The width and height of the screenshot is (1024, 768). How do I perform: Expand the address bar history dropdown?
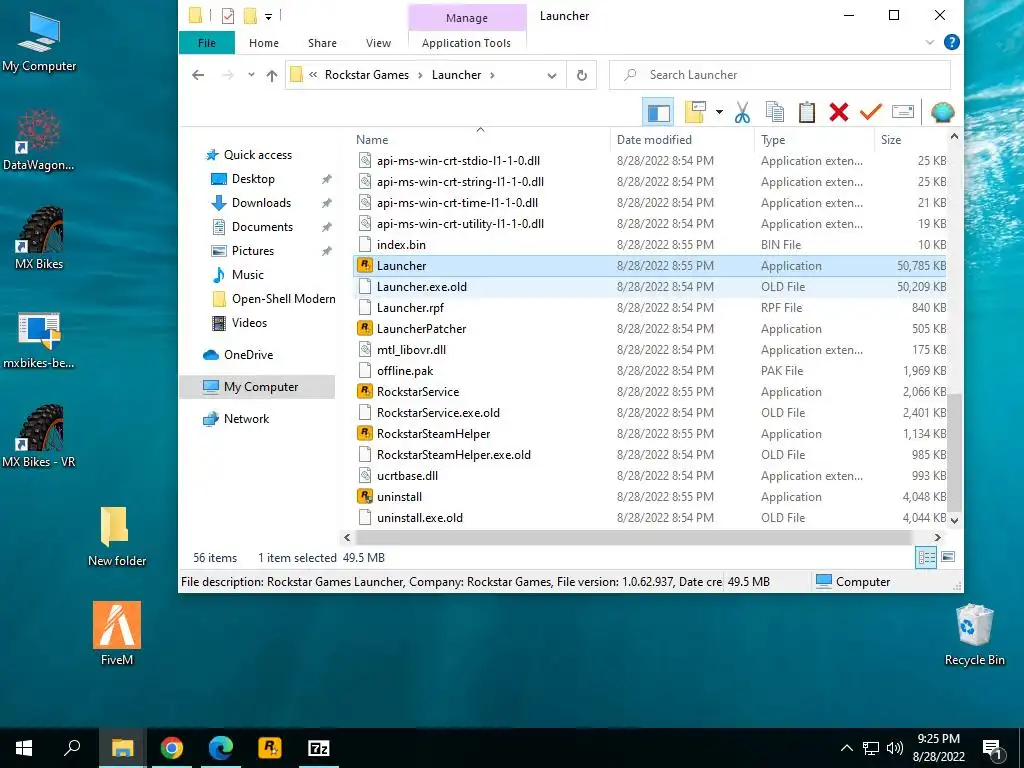point(552,75)
